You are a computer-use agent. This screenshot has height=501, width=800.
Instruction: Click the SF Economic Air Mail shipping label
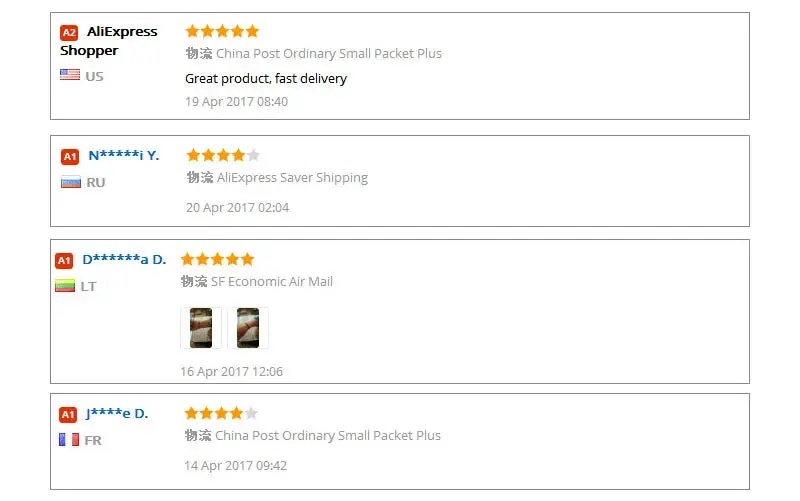point(271,282)
